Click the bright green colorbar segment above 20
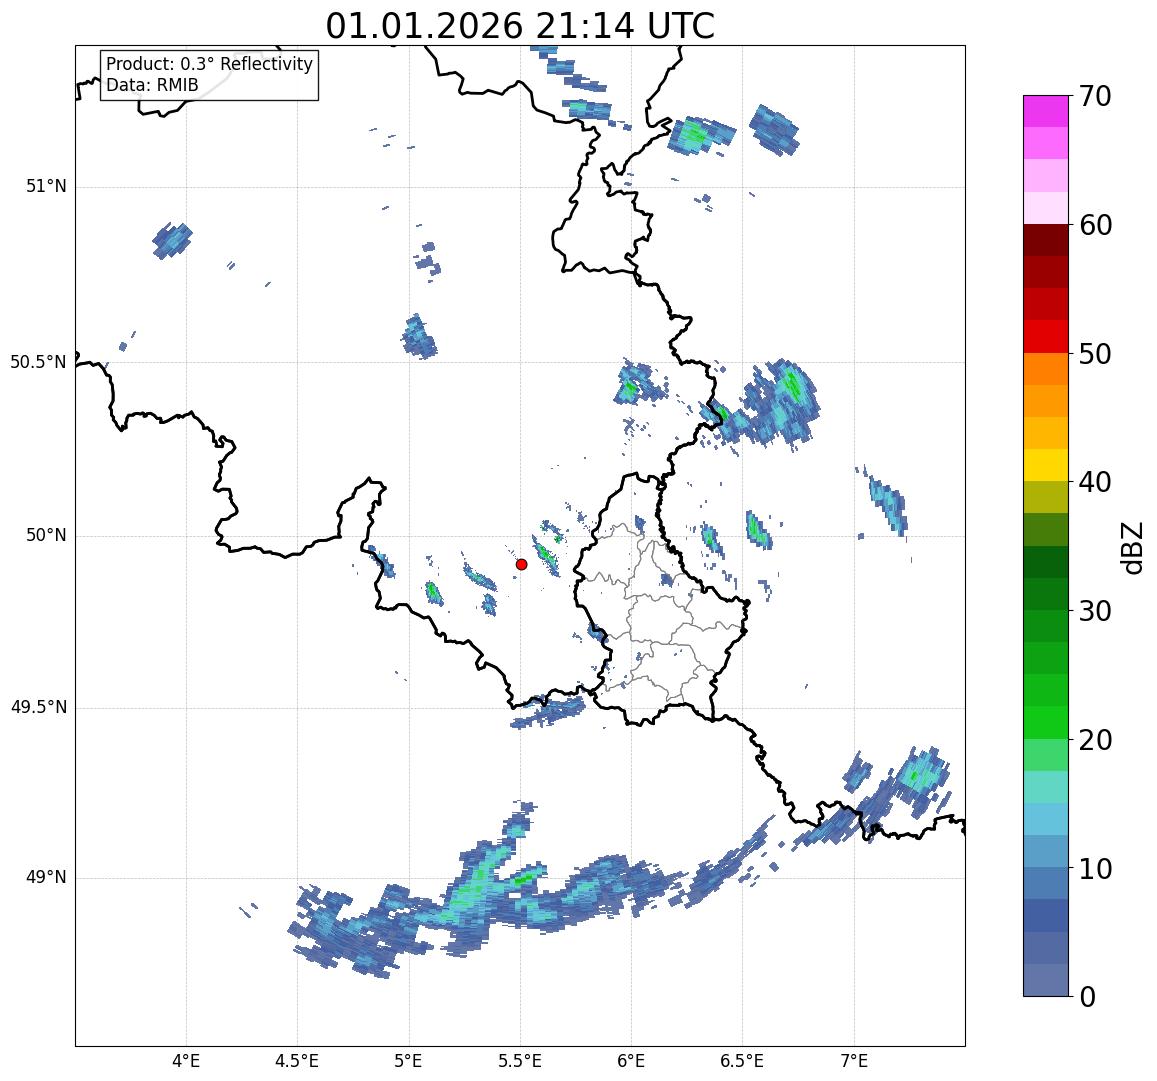Image resolution: width=1157 pixels, height=1081 pixels. (1046, 723)
